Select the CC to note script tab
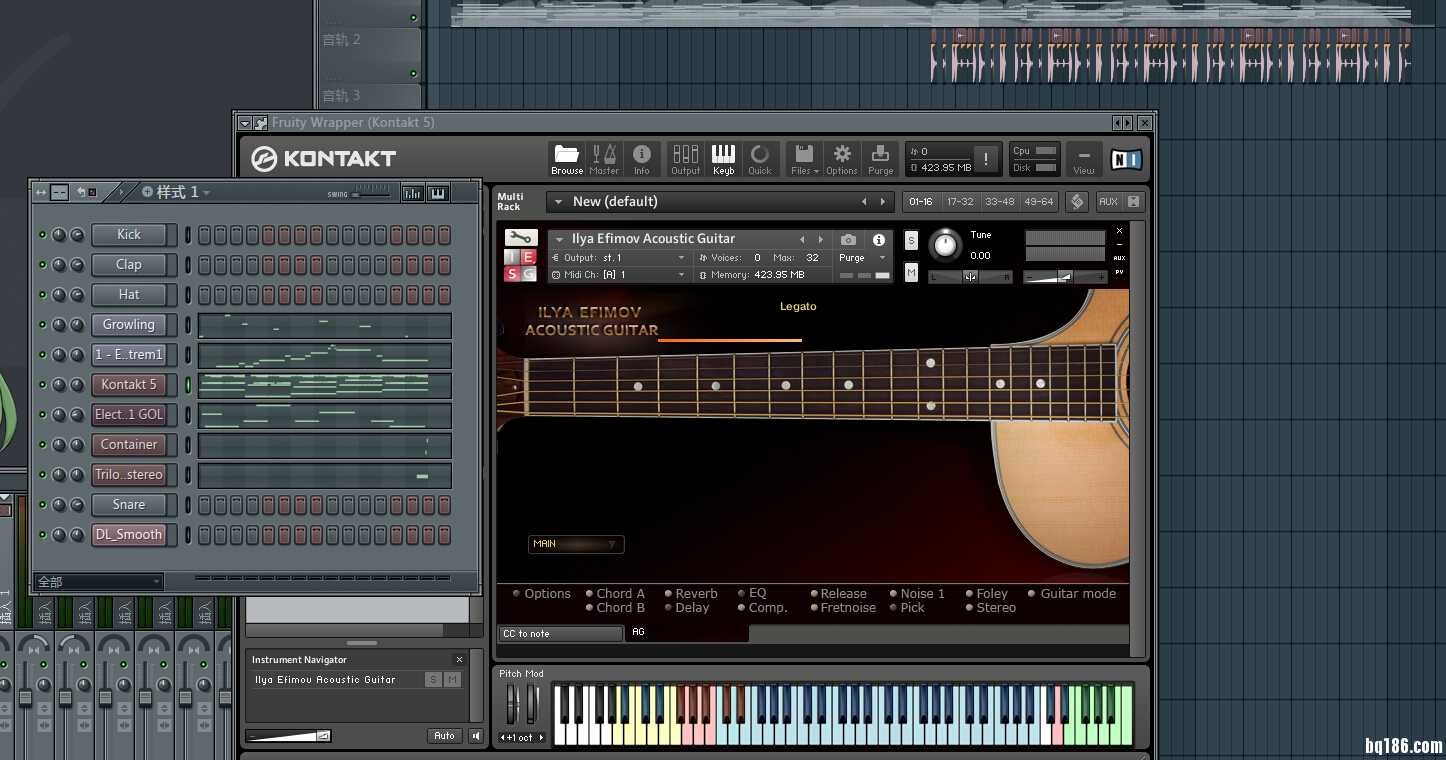This screenshot has width=1446, height=760. [561, 633]
